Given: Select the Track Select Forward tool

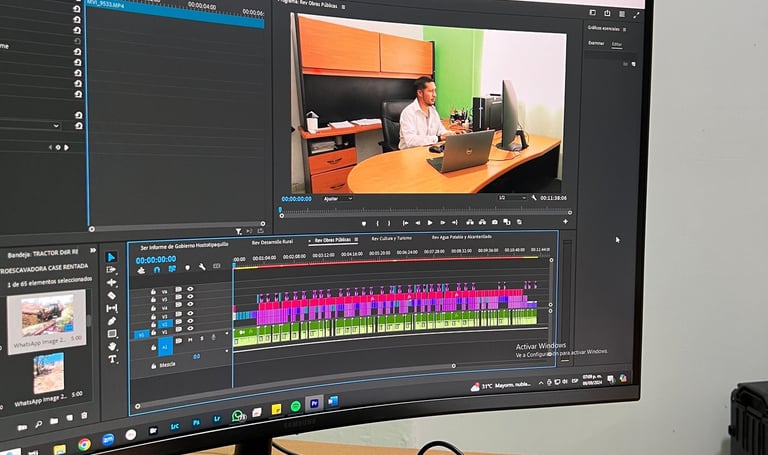Looking at the screenshot, I should [x=111, y=269].
